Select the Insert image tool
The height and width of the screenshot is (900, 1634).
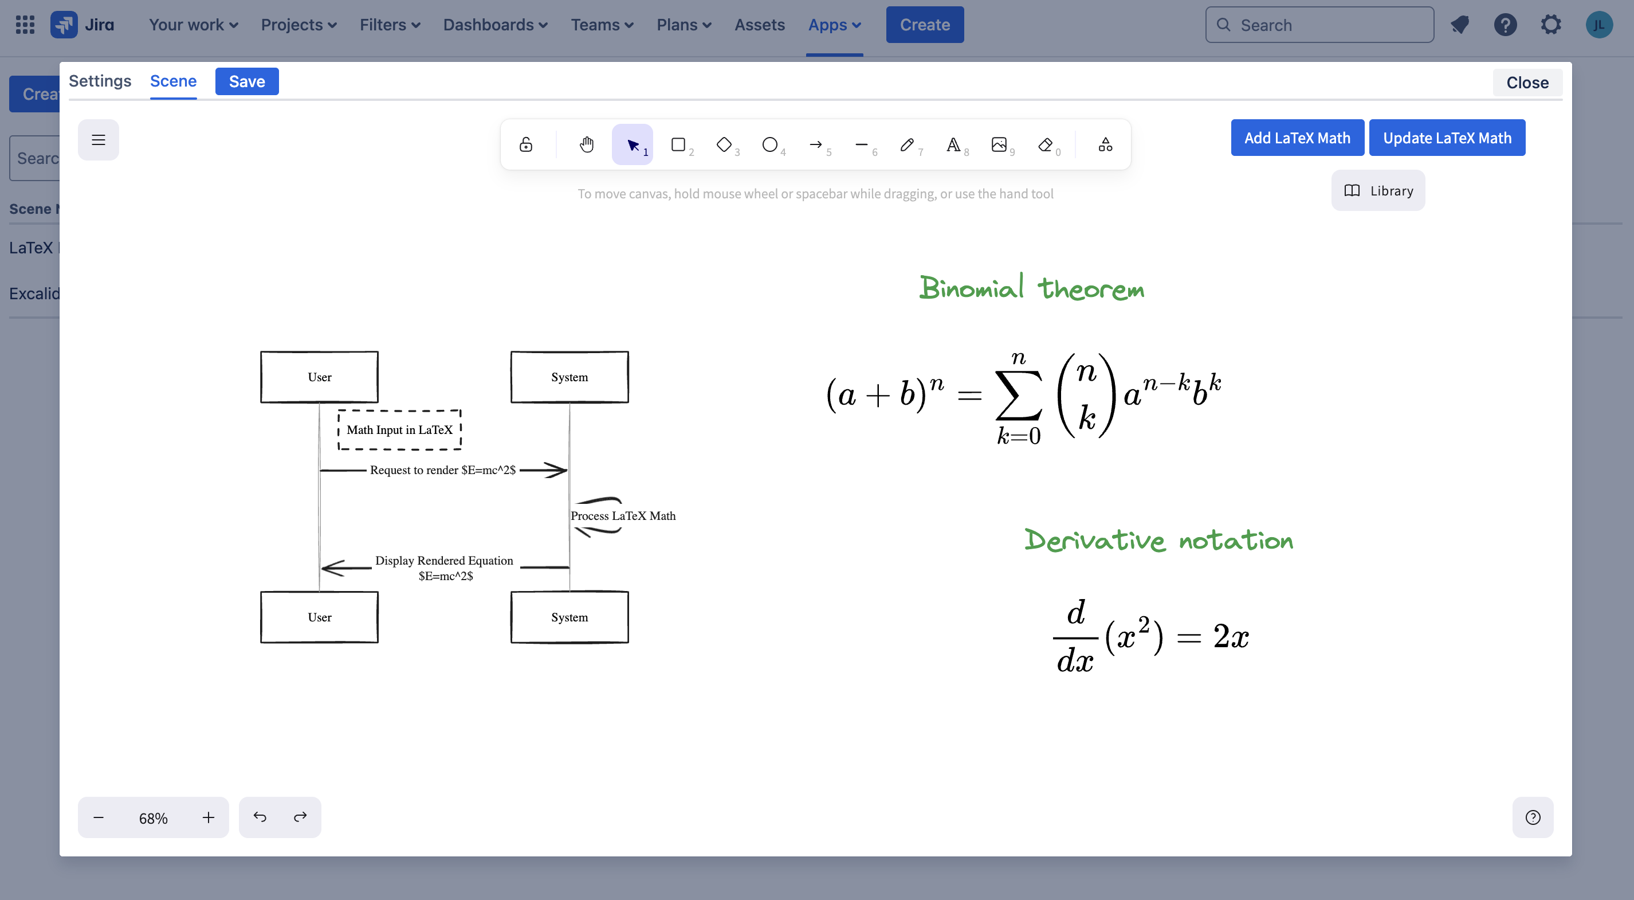(1000, 145)
